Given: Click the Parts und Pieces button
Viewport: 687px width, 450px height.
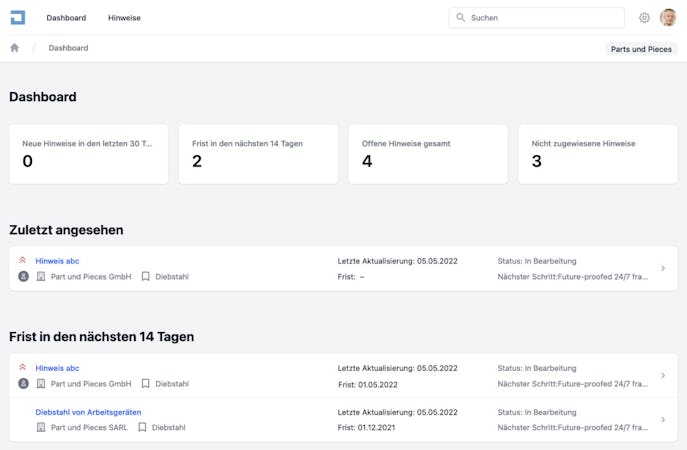Looking at the screenshot, I should (641, 49).
